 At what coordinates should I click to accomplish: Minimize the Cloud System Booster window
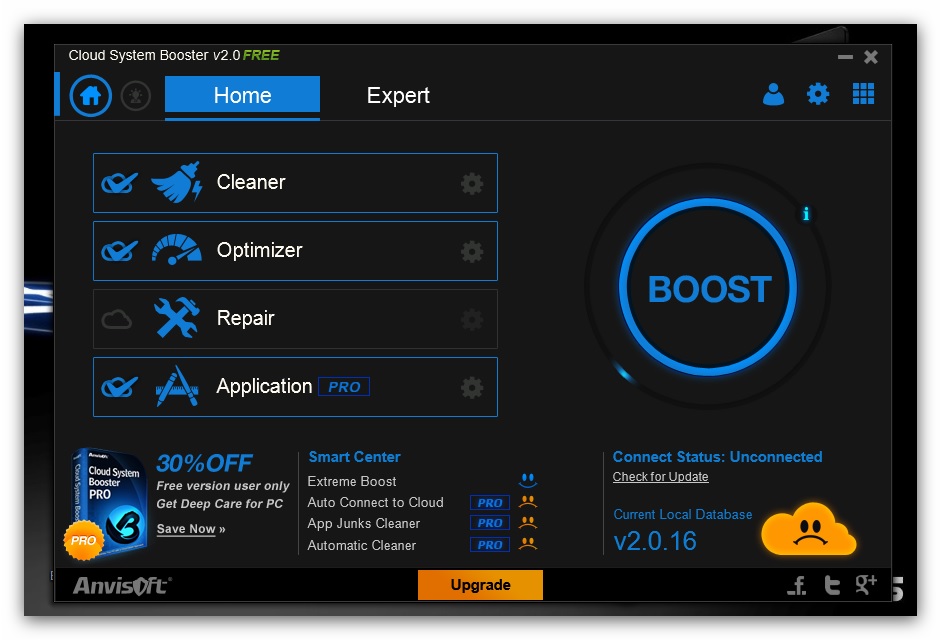pos(845,57)
